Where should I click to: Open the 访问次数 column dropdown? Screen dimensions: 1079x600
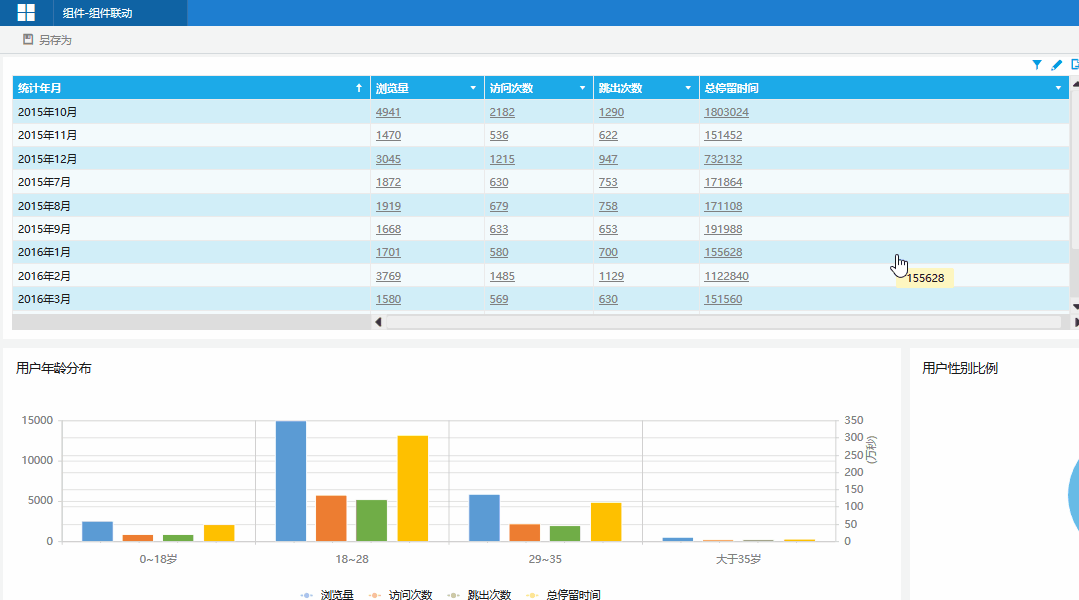(582, 88)
